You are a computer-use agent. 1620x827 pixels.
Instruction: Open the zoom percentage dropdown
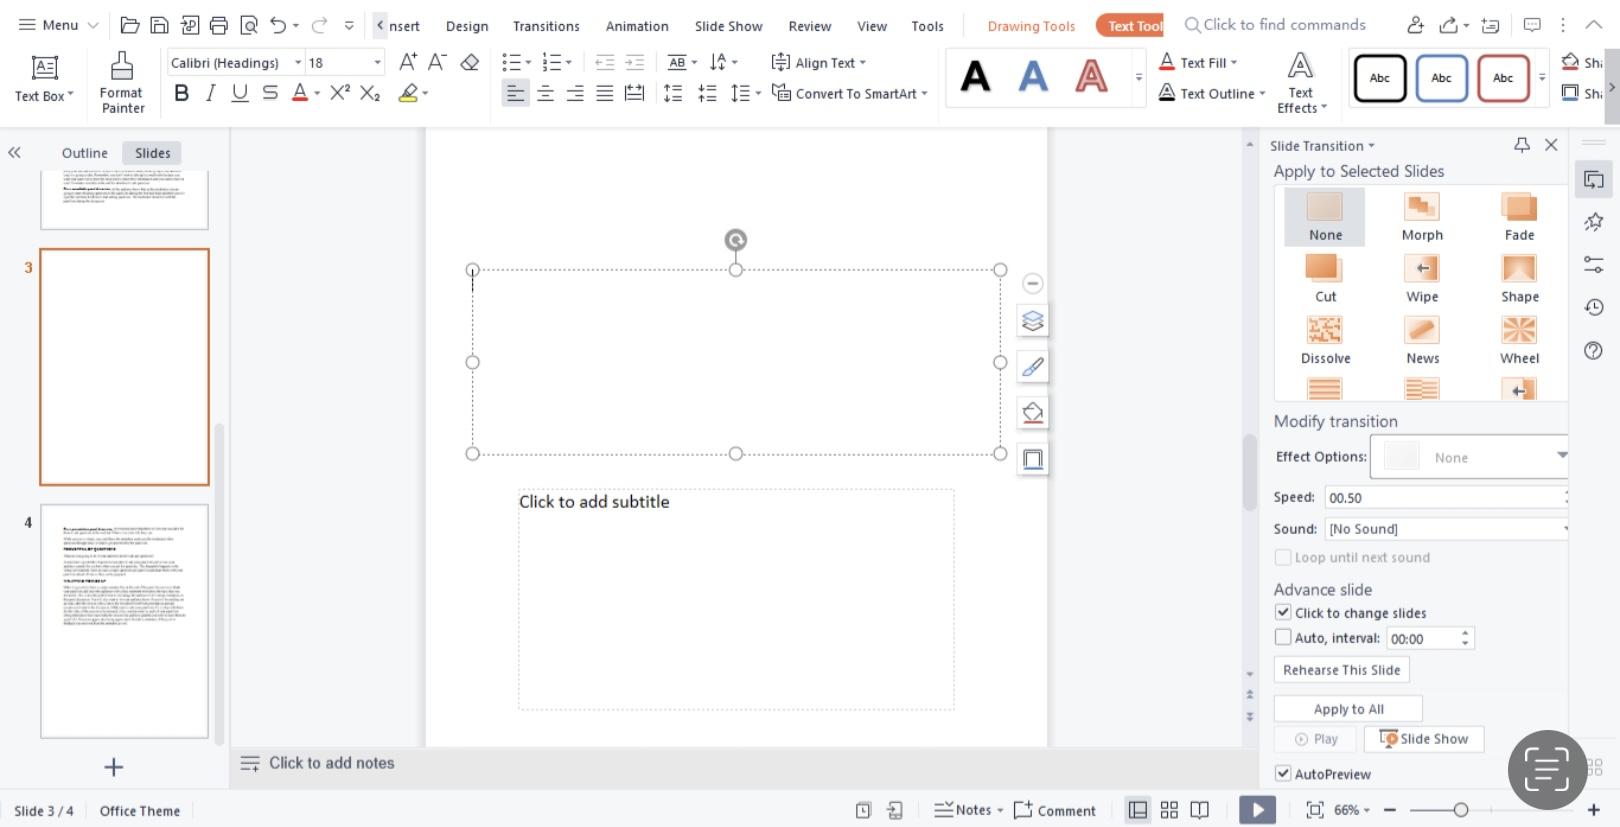tap(1367, 810)
